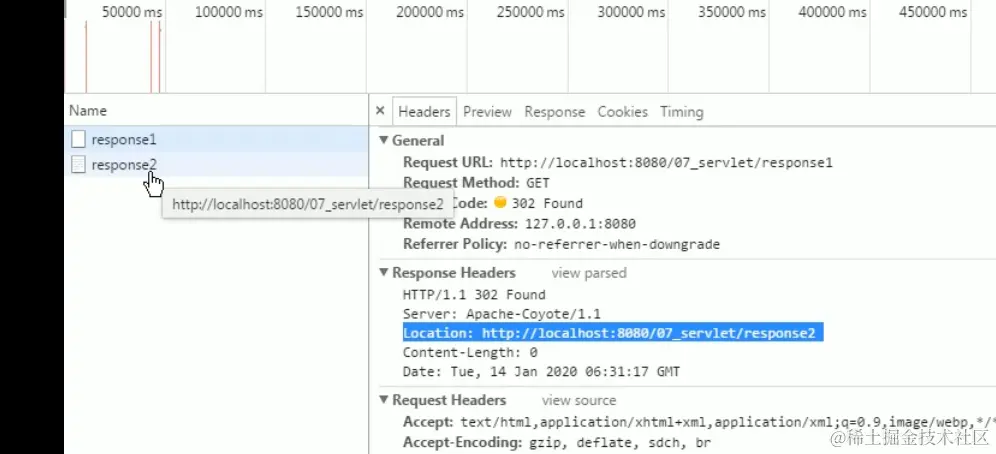Viewport: 996px width, 454px height.
Task: Collapse the Request Headers section
Action: 384,400
